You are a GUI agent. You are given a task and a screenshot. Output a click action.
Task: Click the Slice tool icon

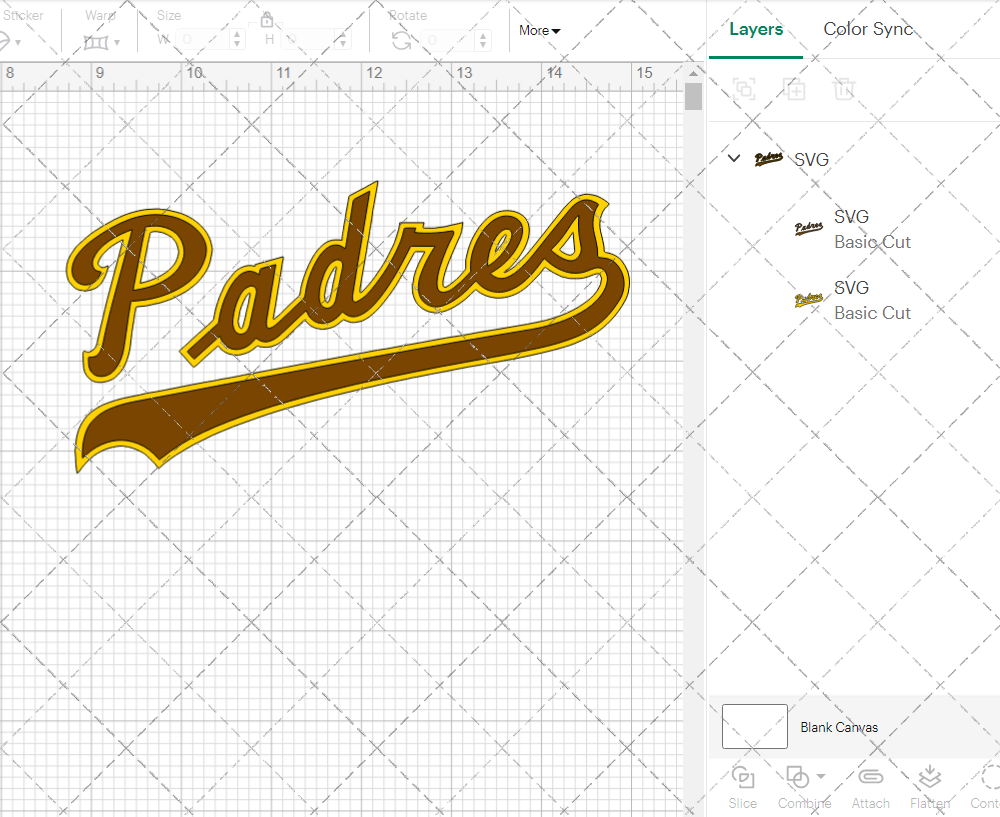[x=743, y=777]
